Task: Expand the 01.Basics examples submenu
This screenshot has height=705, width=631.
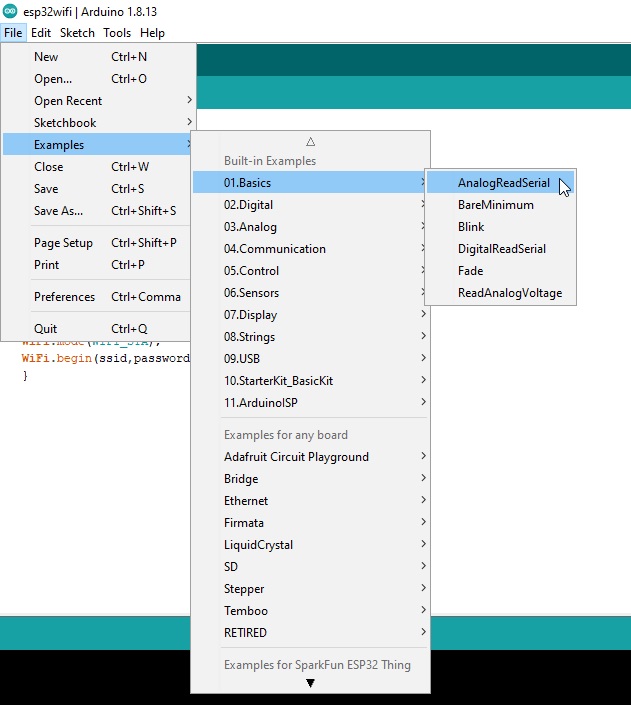Action: tap(310, 183)
